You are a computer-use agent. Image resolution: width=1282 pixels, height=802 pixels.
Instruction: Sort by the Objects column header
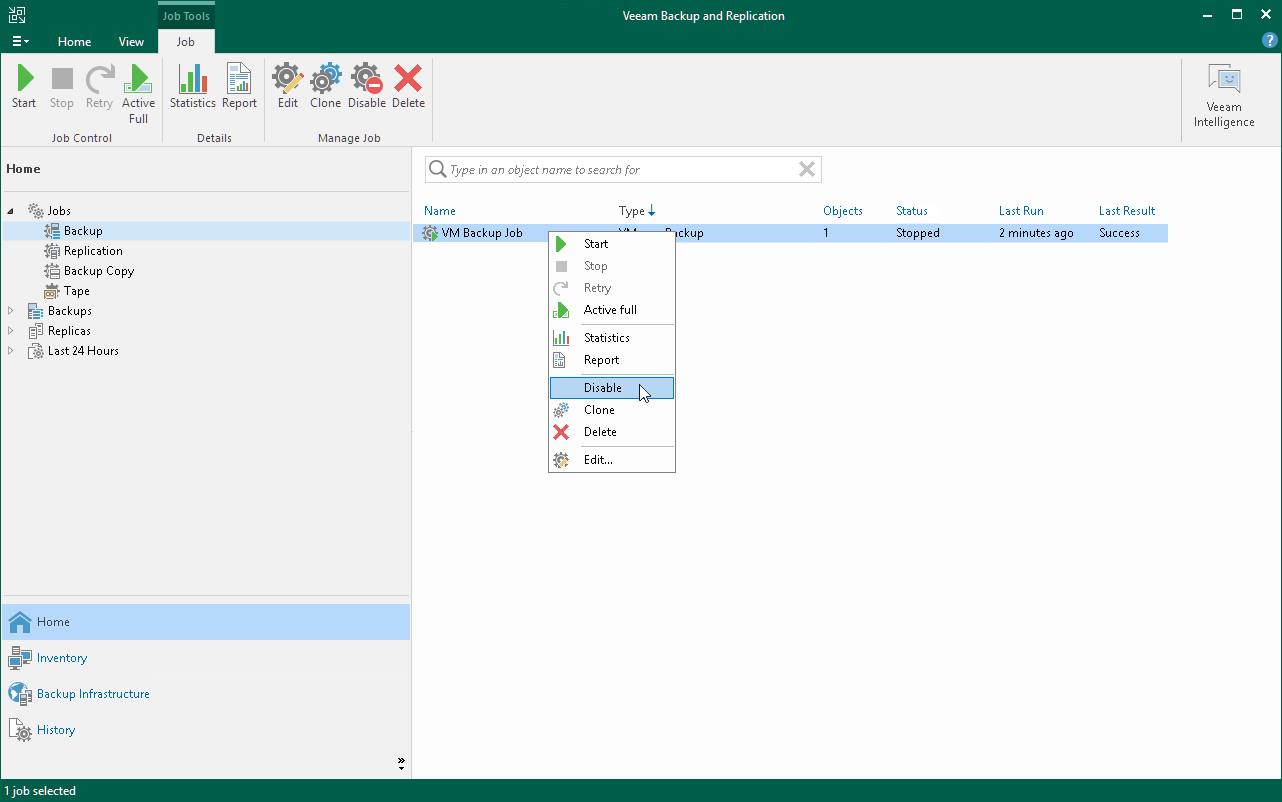[843, 211]
